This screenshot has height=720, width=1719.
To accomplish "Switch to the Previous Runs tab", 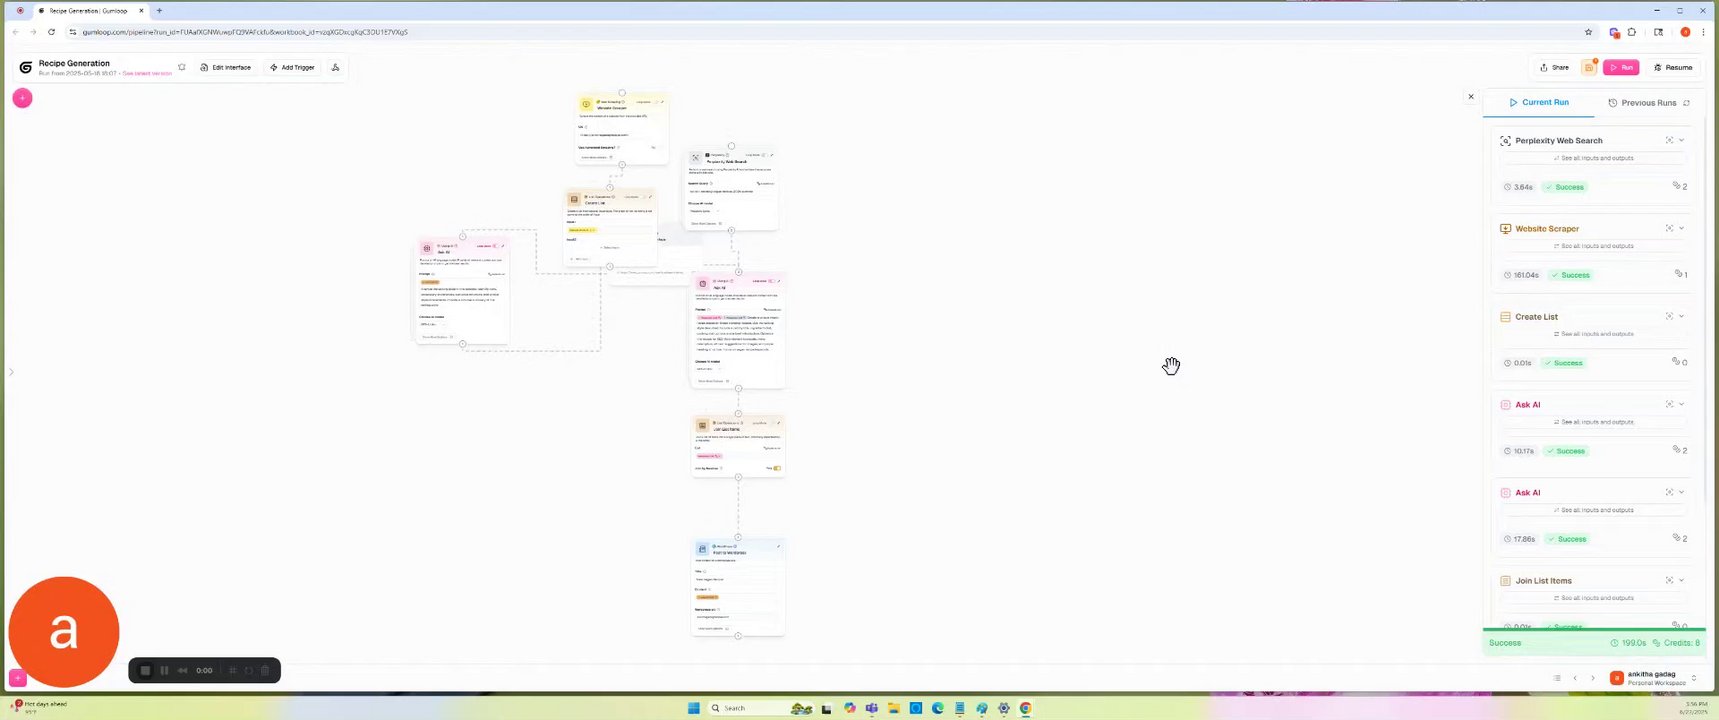I will pyautogui.click(x=1642, y=103).
